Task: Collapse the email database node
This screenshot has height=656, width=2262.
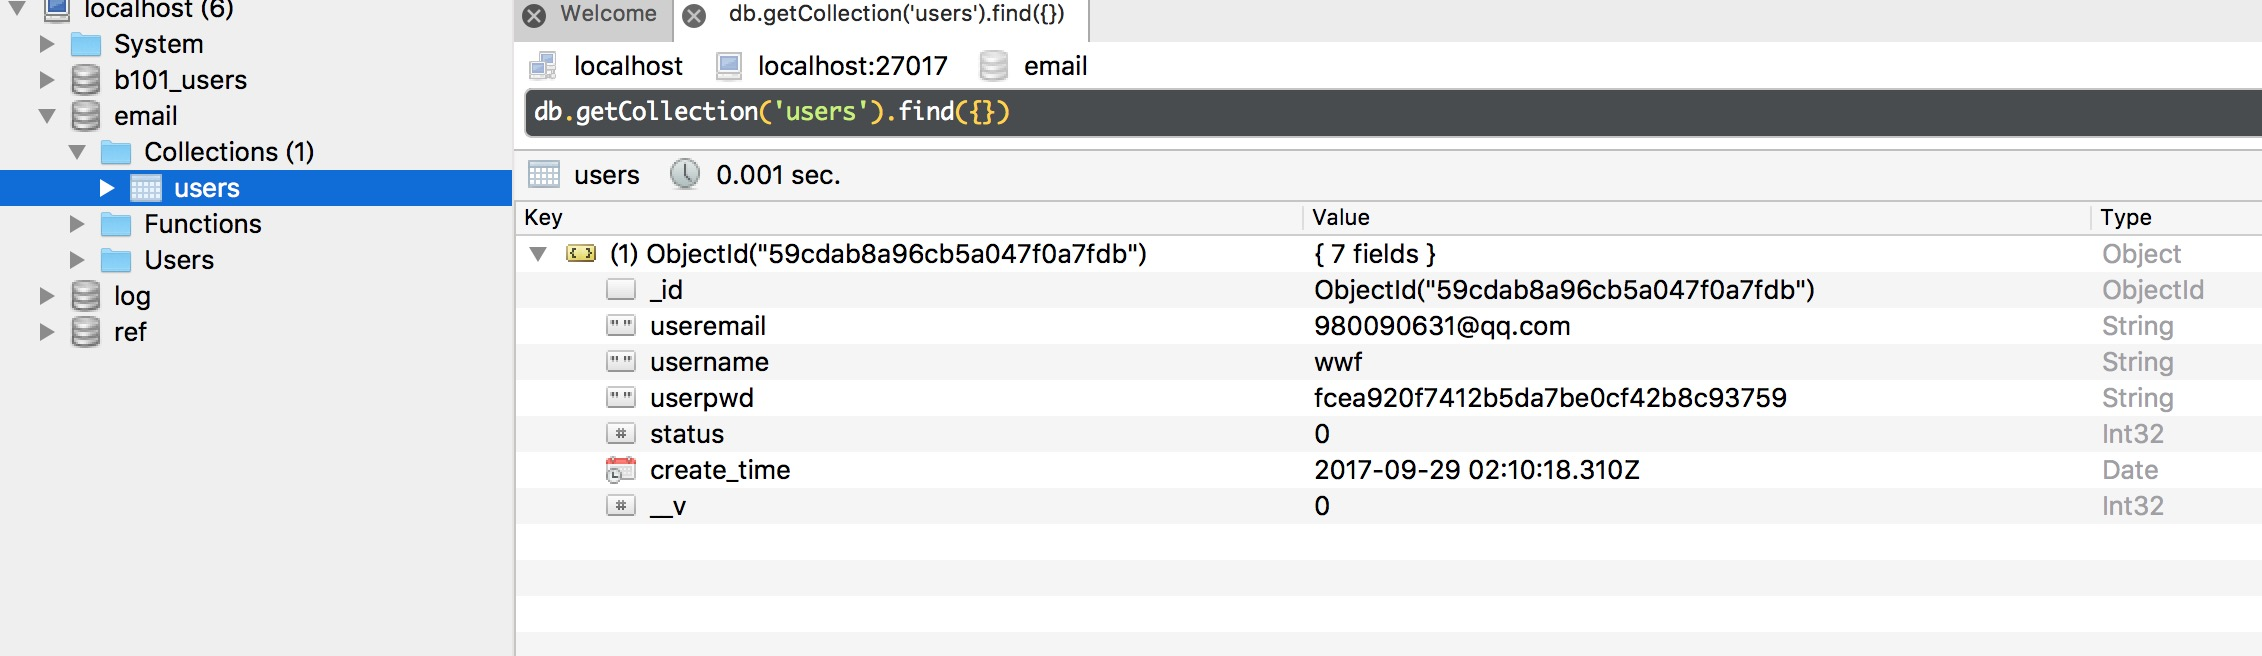Action: 47,116
